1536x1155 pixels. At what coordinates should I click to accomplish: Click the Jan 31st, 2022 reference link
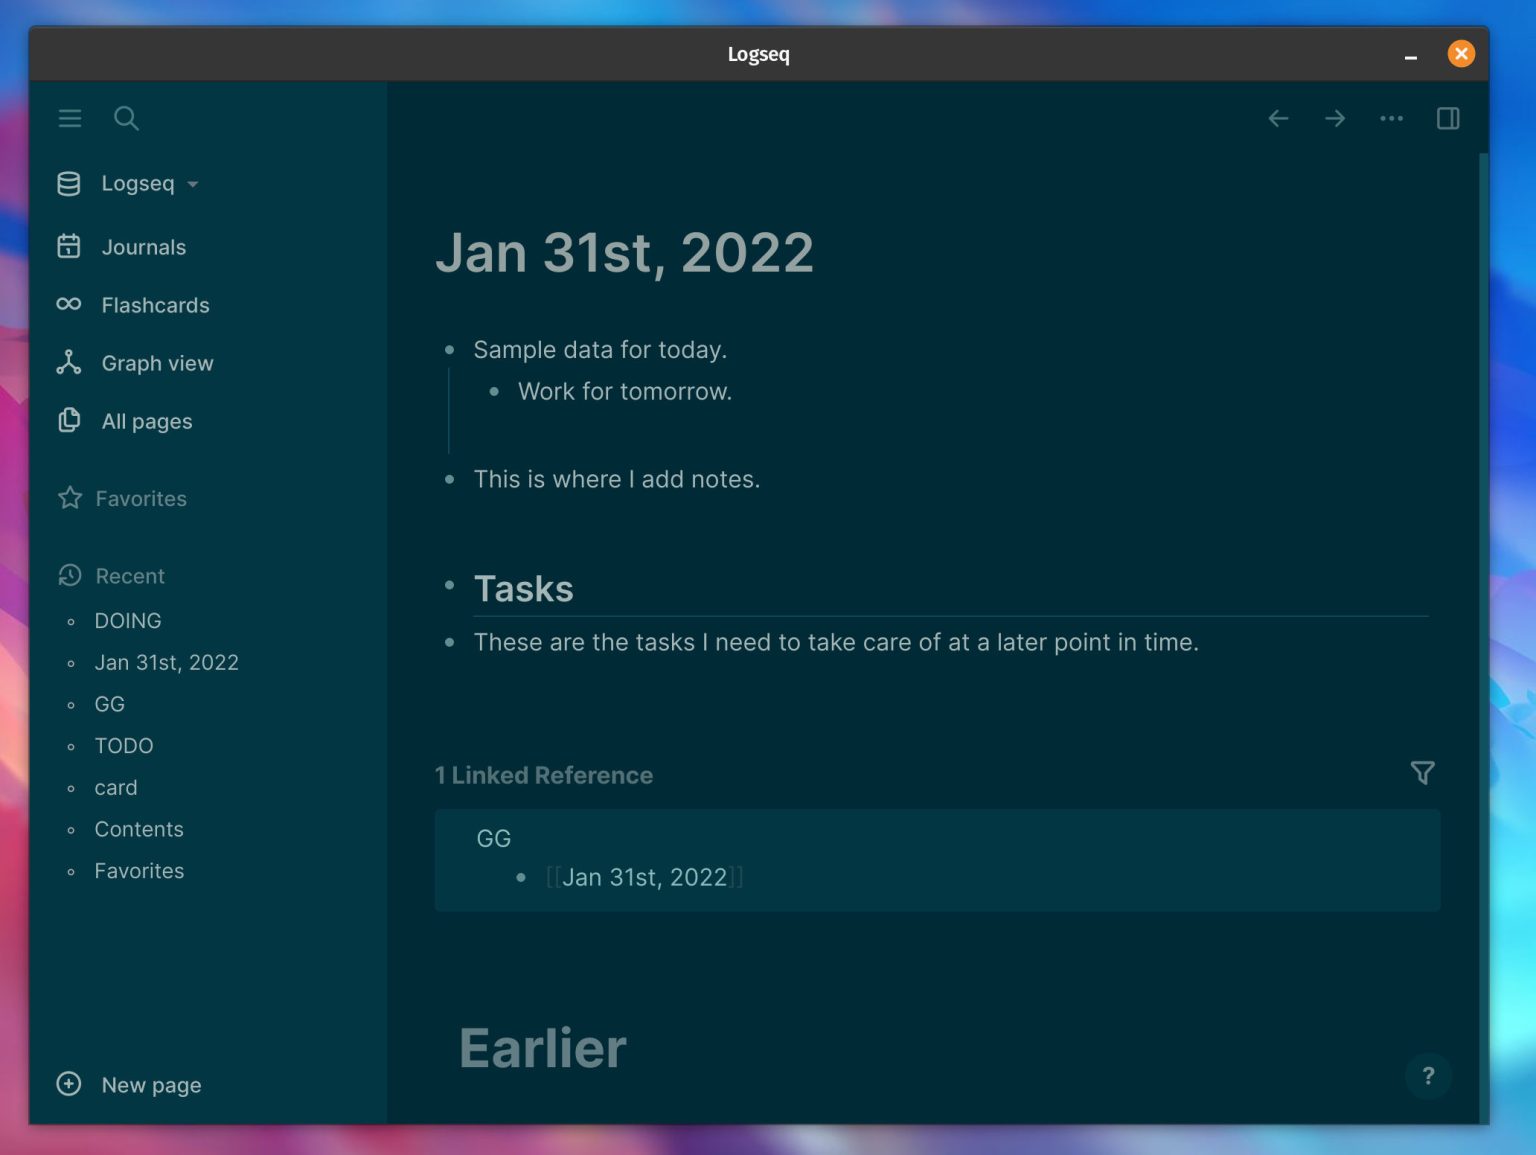coord(645,877)
